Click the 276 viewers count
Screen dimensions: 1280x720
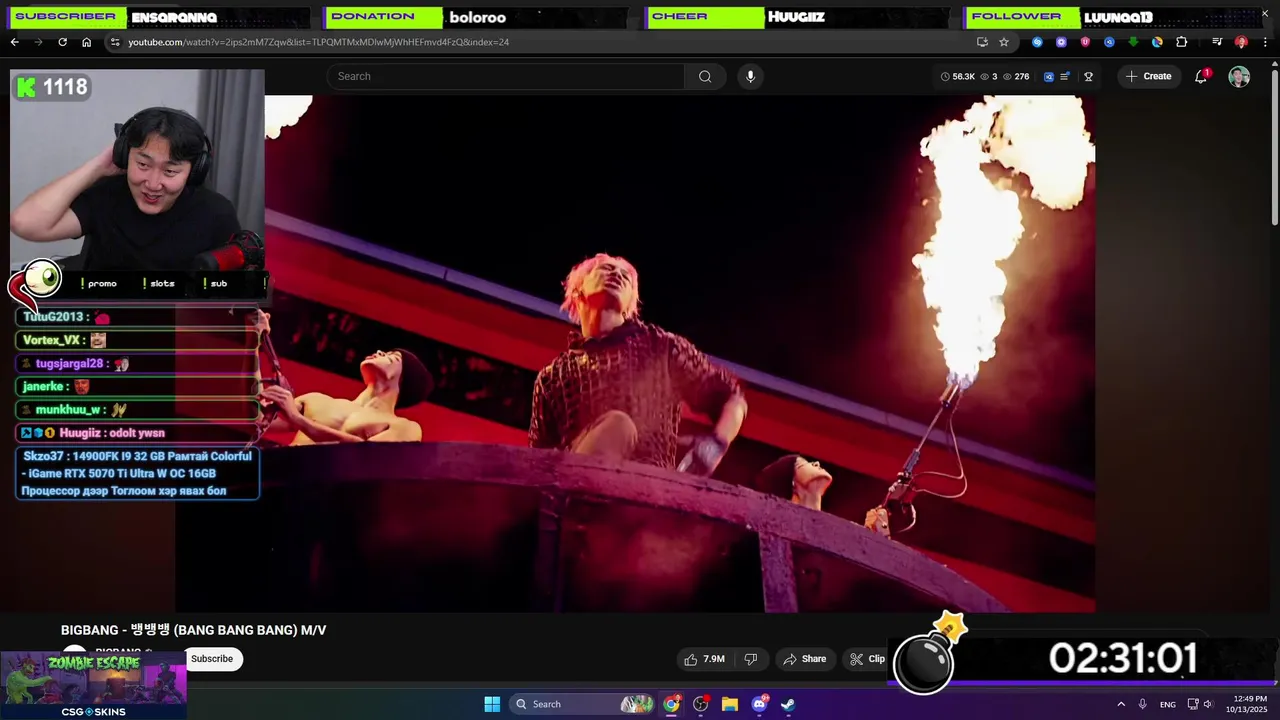1016,76
